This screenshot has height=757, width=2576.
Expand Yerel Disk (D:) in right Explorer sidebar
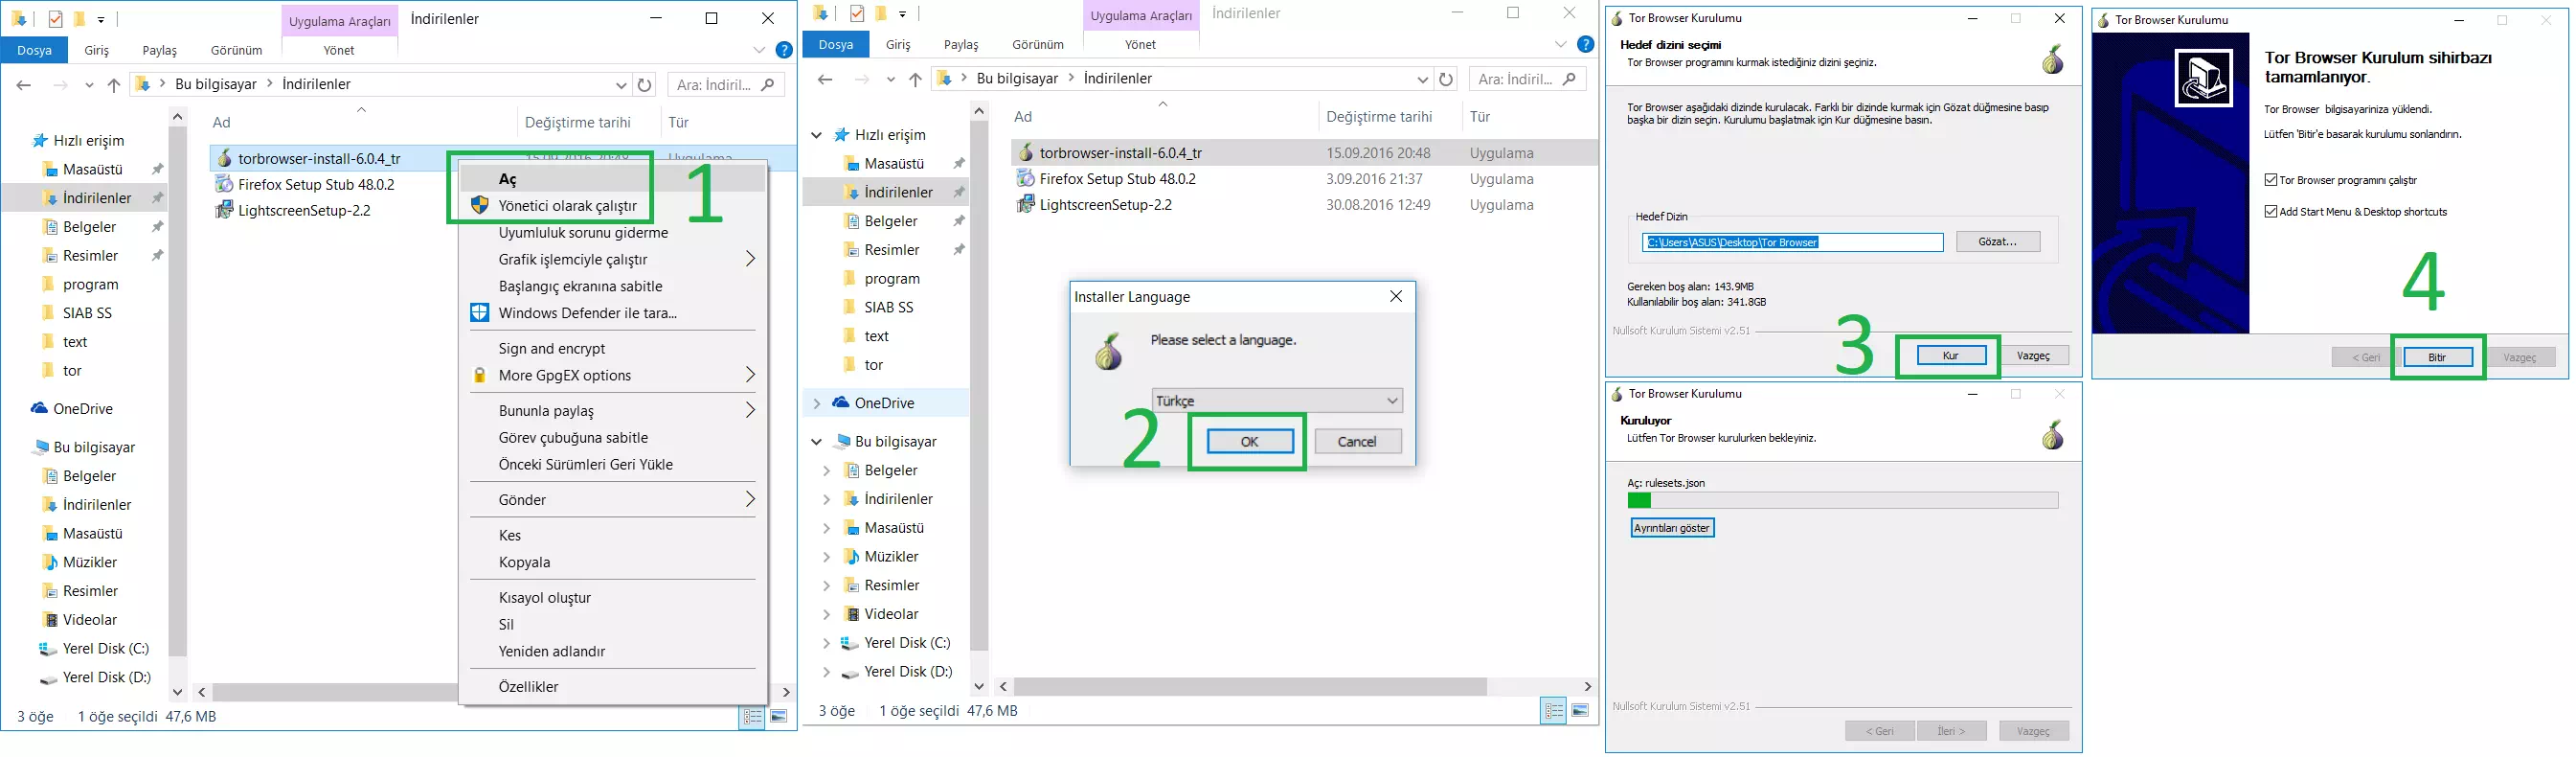click(826, 672)
